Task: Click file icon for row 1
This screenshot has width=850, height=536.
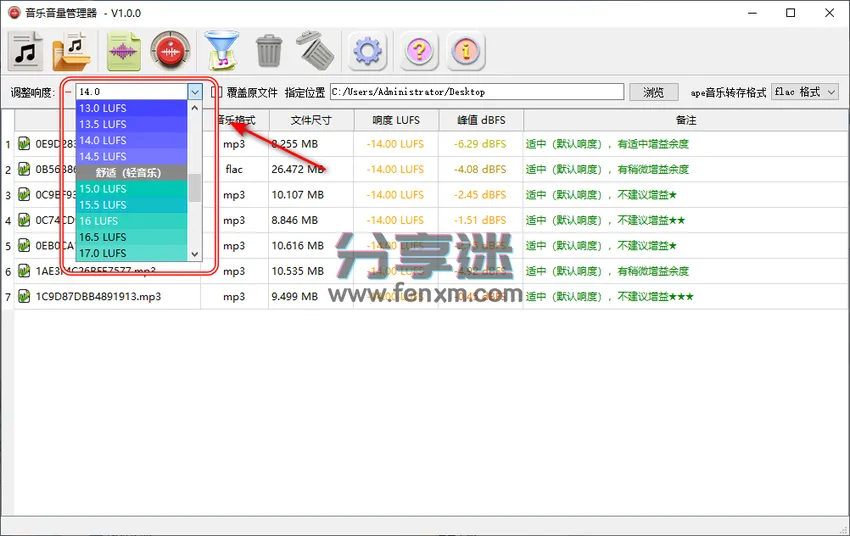Action: [24, 144]
